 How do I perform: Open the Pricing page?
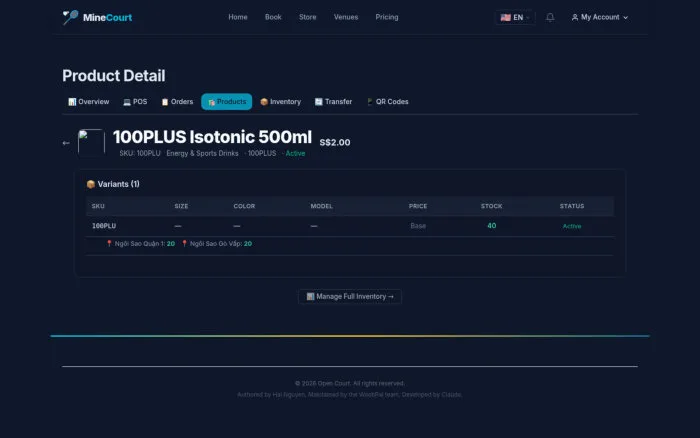[x=387, y=17]
